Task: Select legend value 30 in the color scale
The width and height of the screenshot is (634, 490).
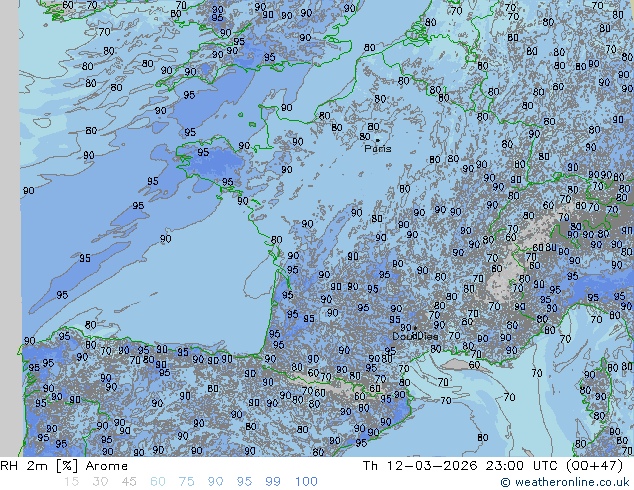Action: [x=100, y=482]
